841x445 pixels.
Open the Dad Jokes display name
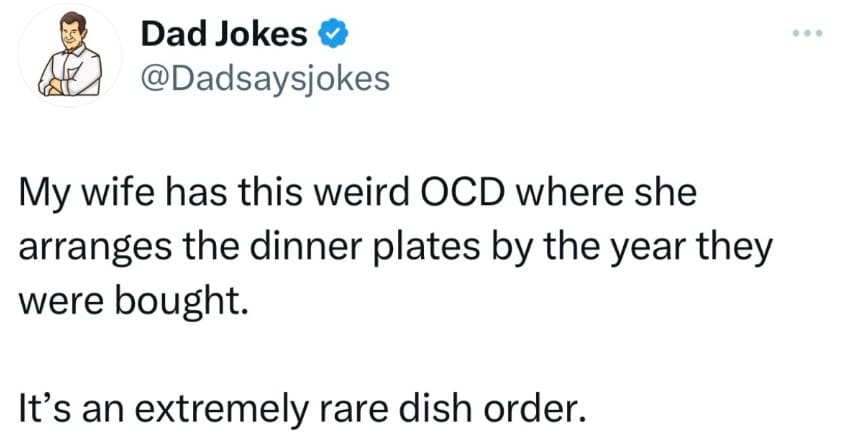[224, 34]
